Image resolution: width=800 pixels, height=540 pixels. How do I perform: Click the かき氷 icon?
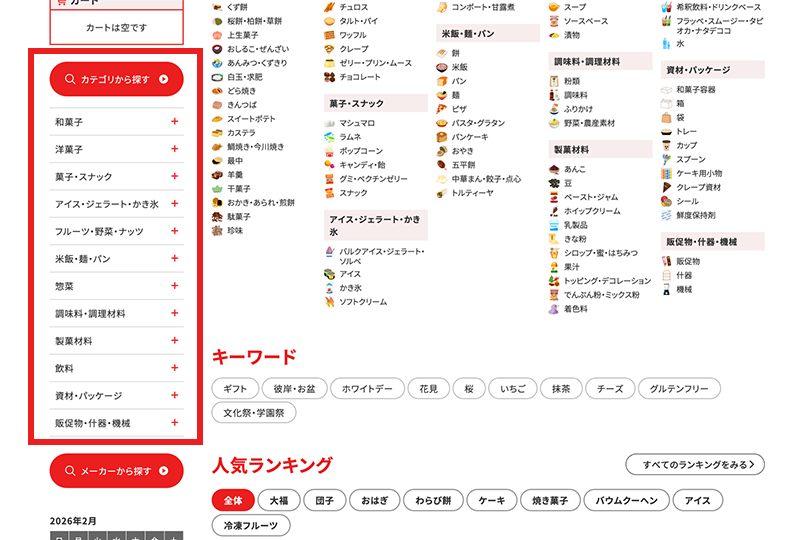tap(330, 288)
